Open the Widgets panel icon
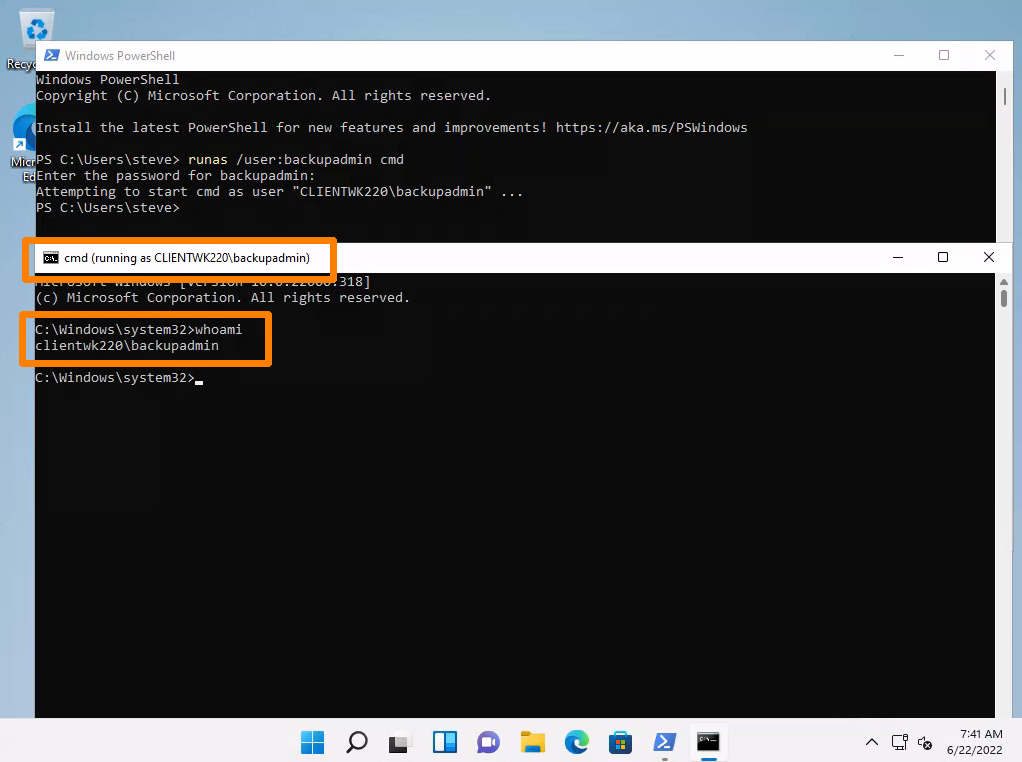This screenshot has width=1022, height=762. point(445,742)
